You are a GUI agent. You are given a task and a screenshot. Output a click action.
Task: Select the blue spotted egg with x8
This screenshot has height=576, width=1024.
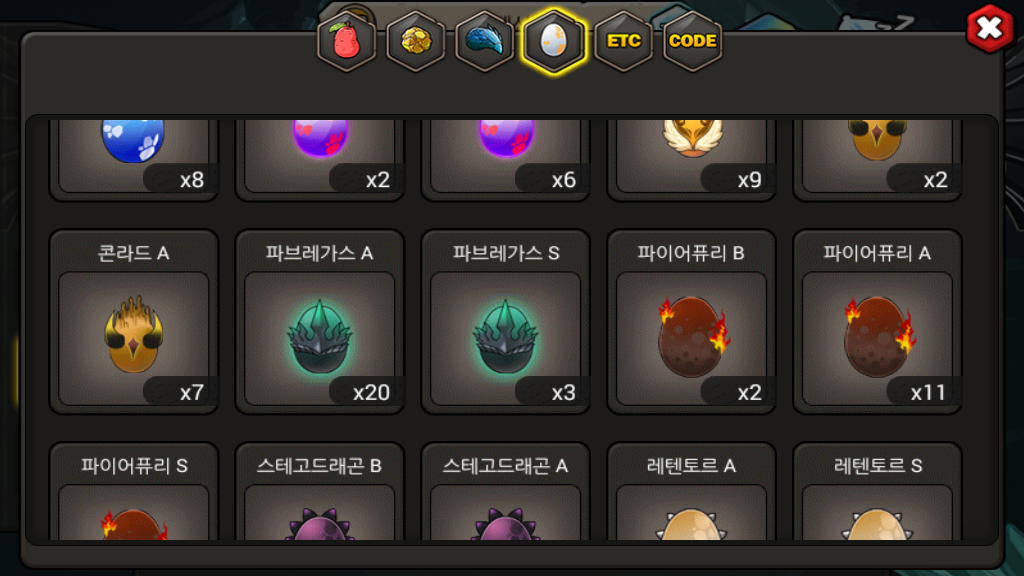point(134,159)
